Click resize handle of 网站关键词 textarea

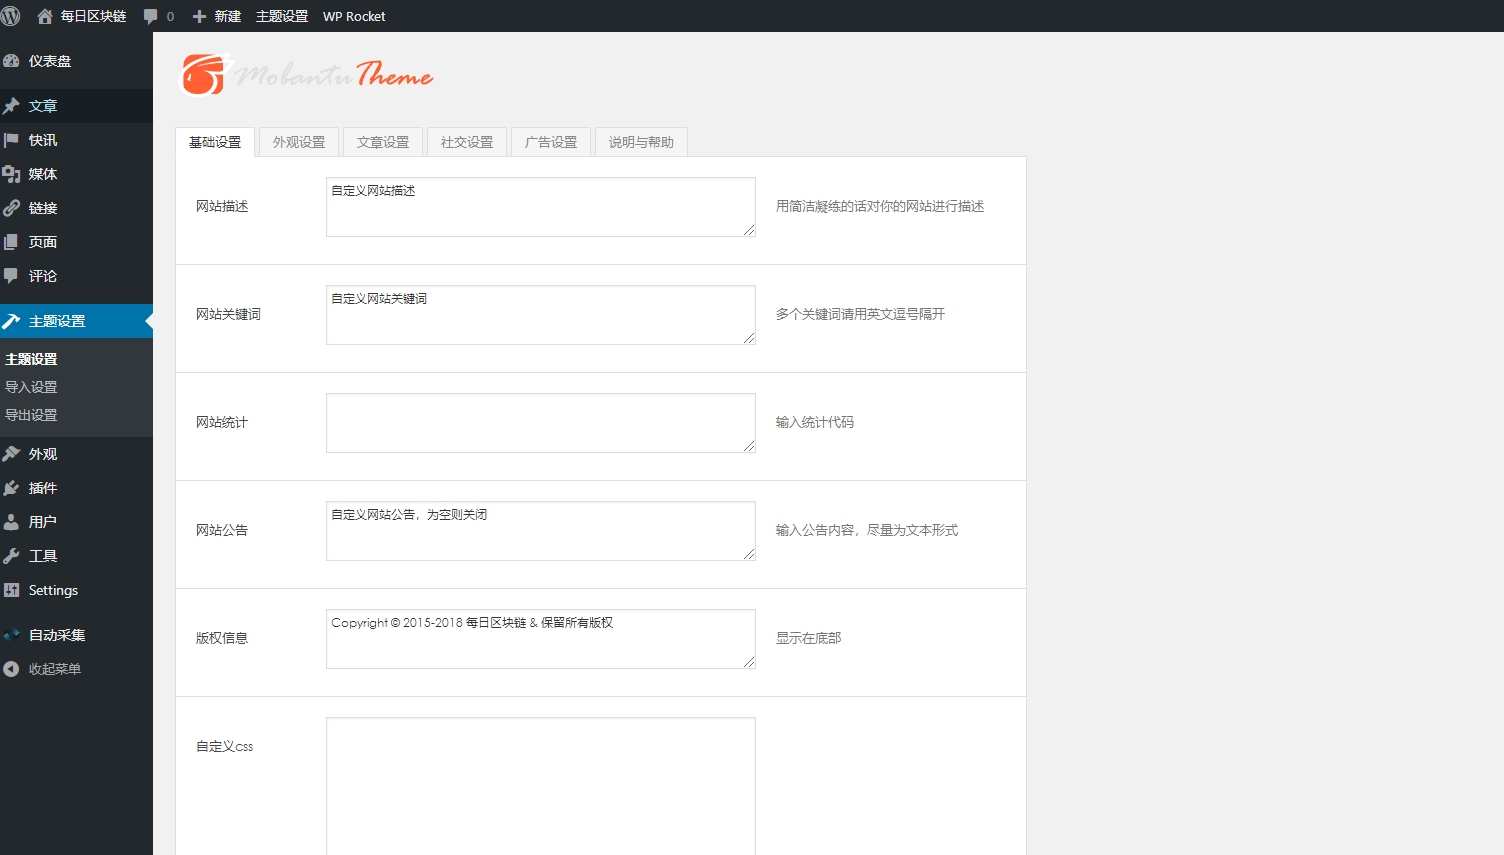749,338
